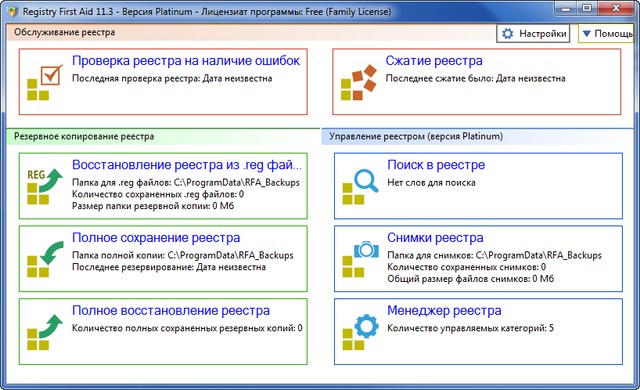Click 'Управление реестром (версия Platinum)' header
This screenshot has width=640, height=390.
point(416,136)
